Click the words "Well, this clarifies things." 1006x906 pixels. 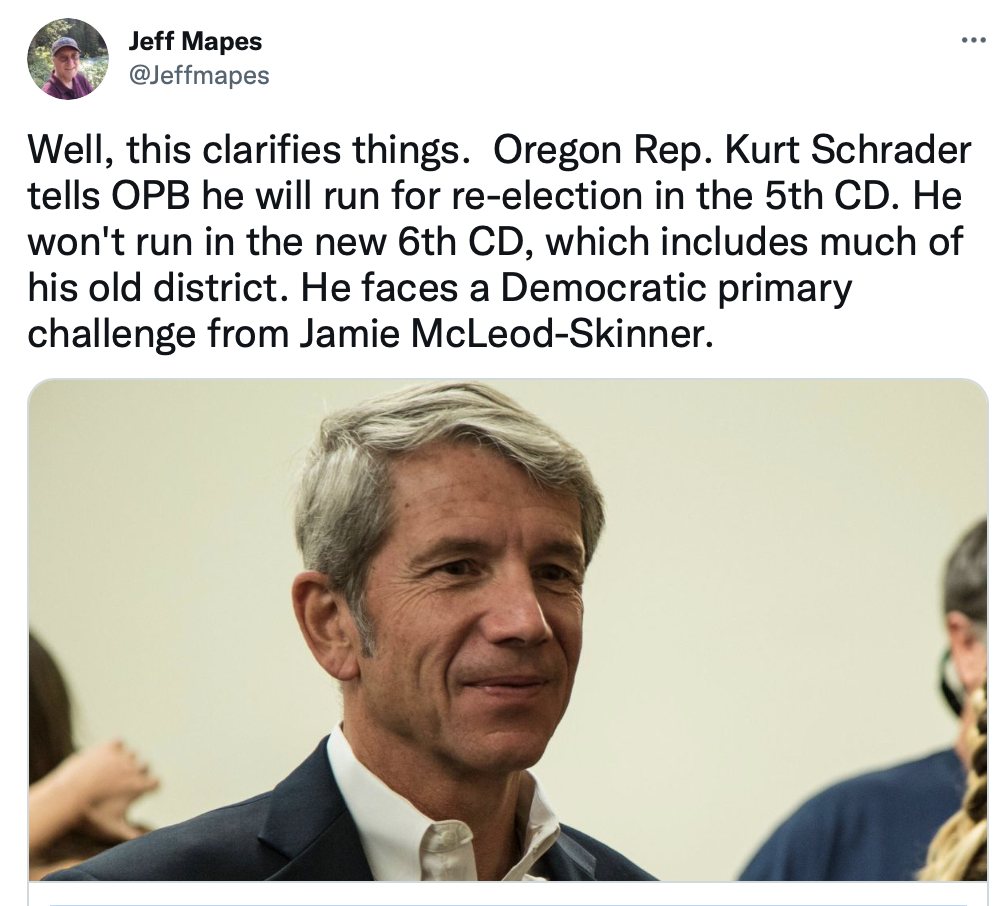click(x=248, y=150)
